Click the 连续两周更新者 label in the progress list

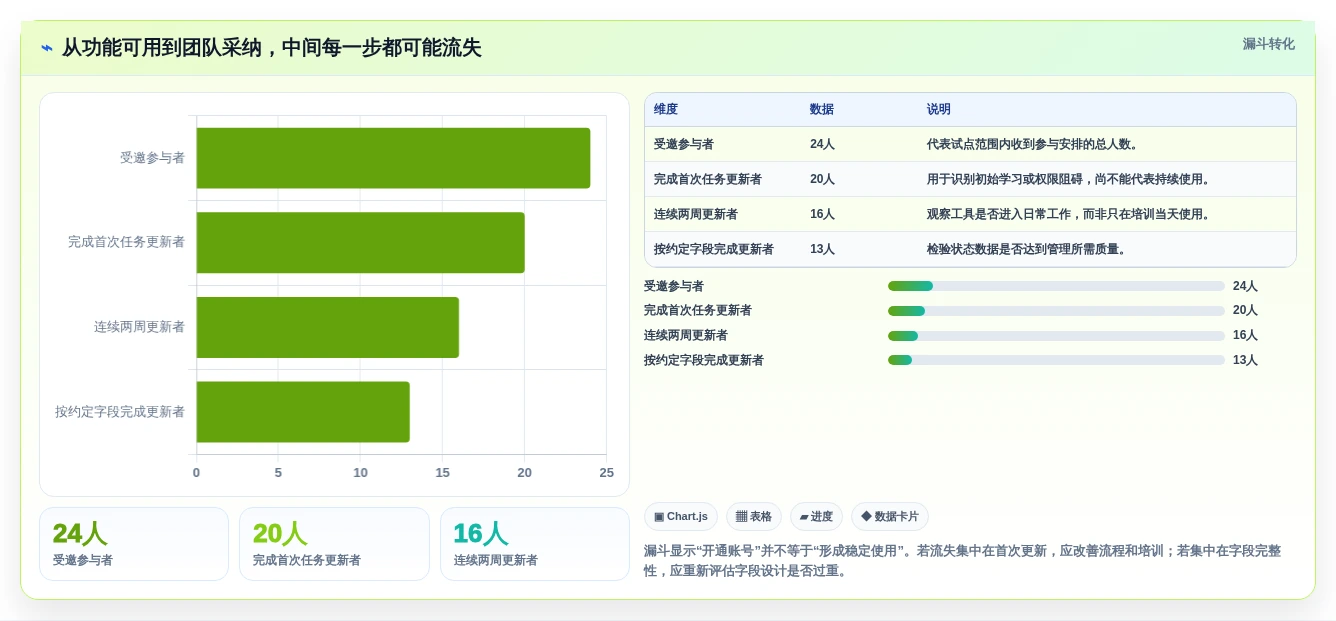tap(686, 336)
